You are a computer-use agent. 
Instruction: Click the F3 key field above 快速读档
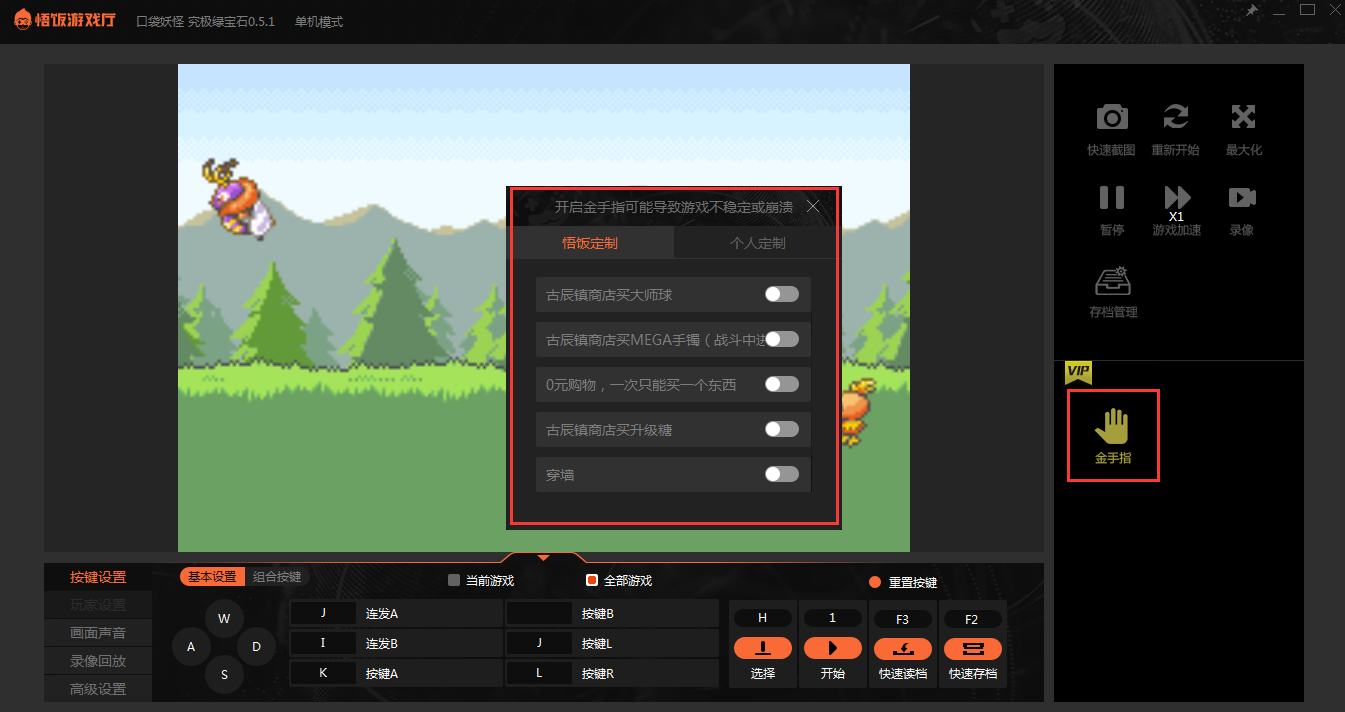(x=902, y=619)
